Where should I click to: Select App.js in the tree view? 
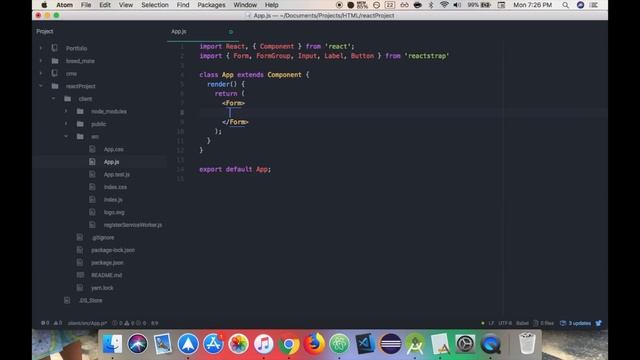pos(111,162)
